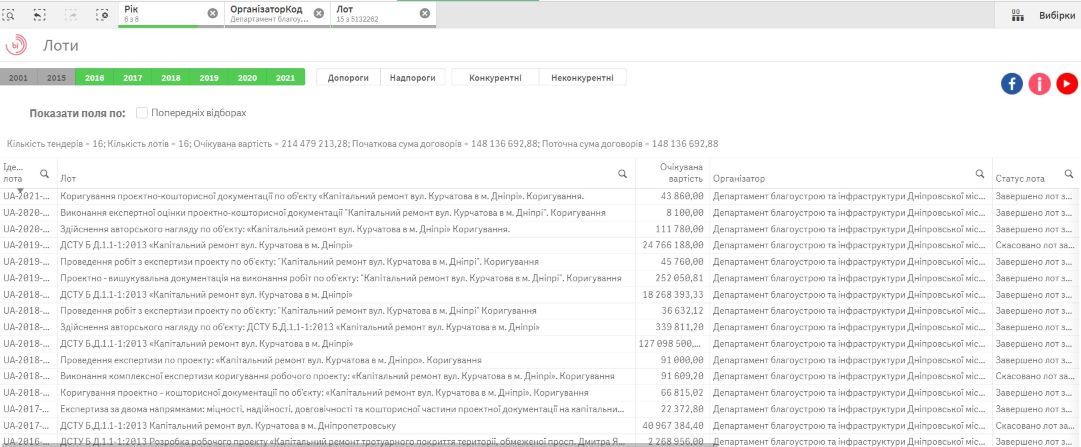Toggle year 2021 filter
Screen dimensions: 1081x447
click(285, 78)
